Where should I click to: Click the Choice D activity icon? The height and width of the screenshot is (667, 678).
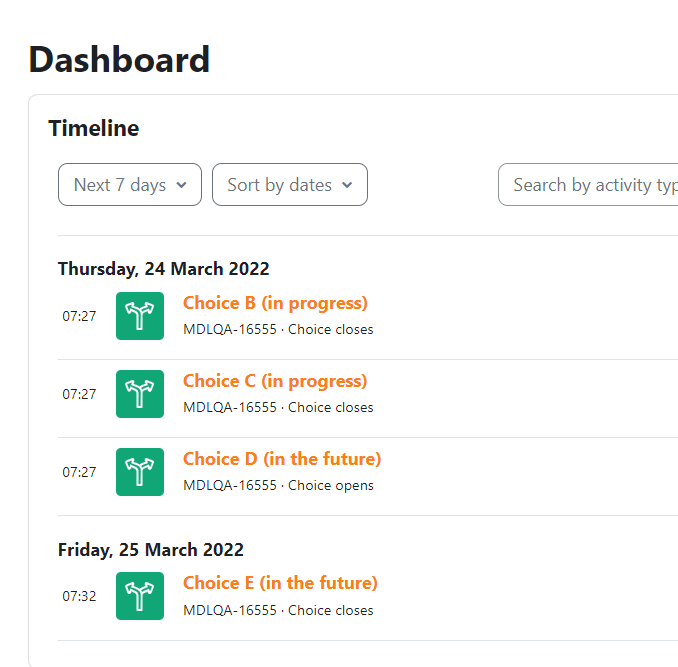pos(140,472)
